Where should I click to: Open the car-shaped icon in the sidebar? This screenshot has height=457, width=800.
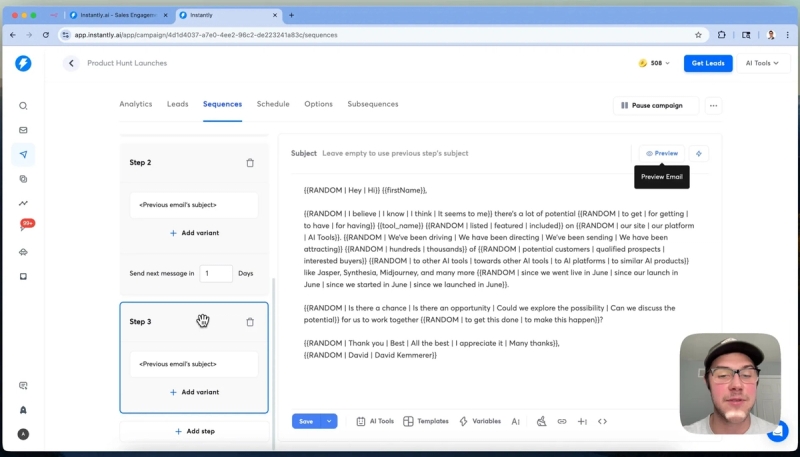coord(23,252)
